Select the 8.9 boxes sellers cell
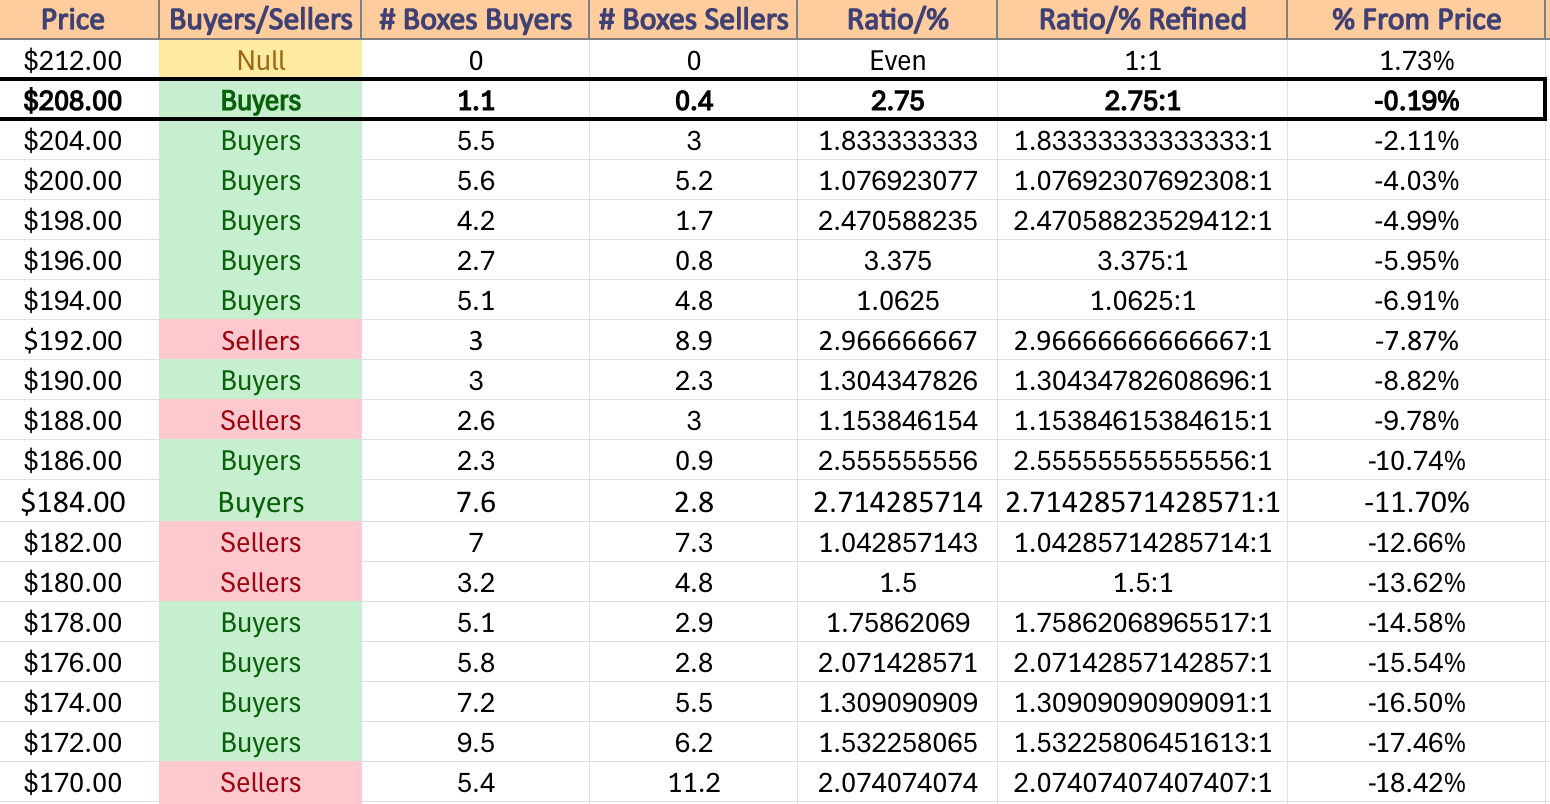The height and width of the screenshot is (804, 1550). click(693, 340)
